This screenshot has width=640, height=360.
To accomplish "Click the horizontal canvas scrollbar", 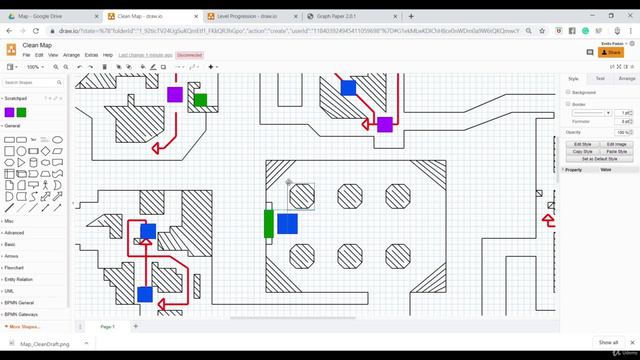I will (x=293, y=318).
